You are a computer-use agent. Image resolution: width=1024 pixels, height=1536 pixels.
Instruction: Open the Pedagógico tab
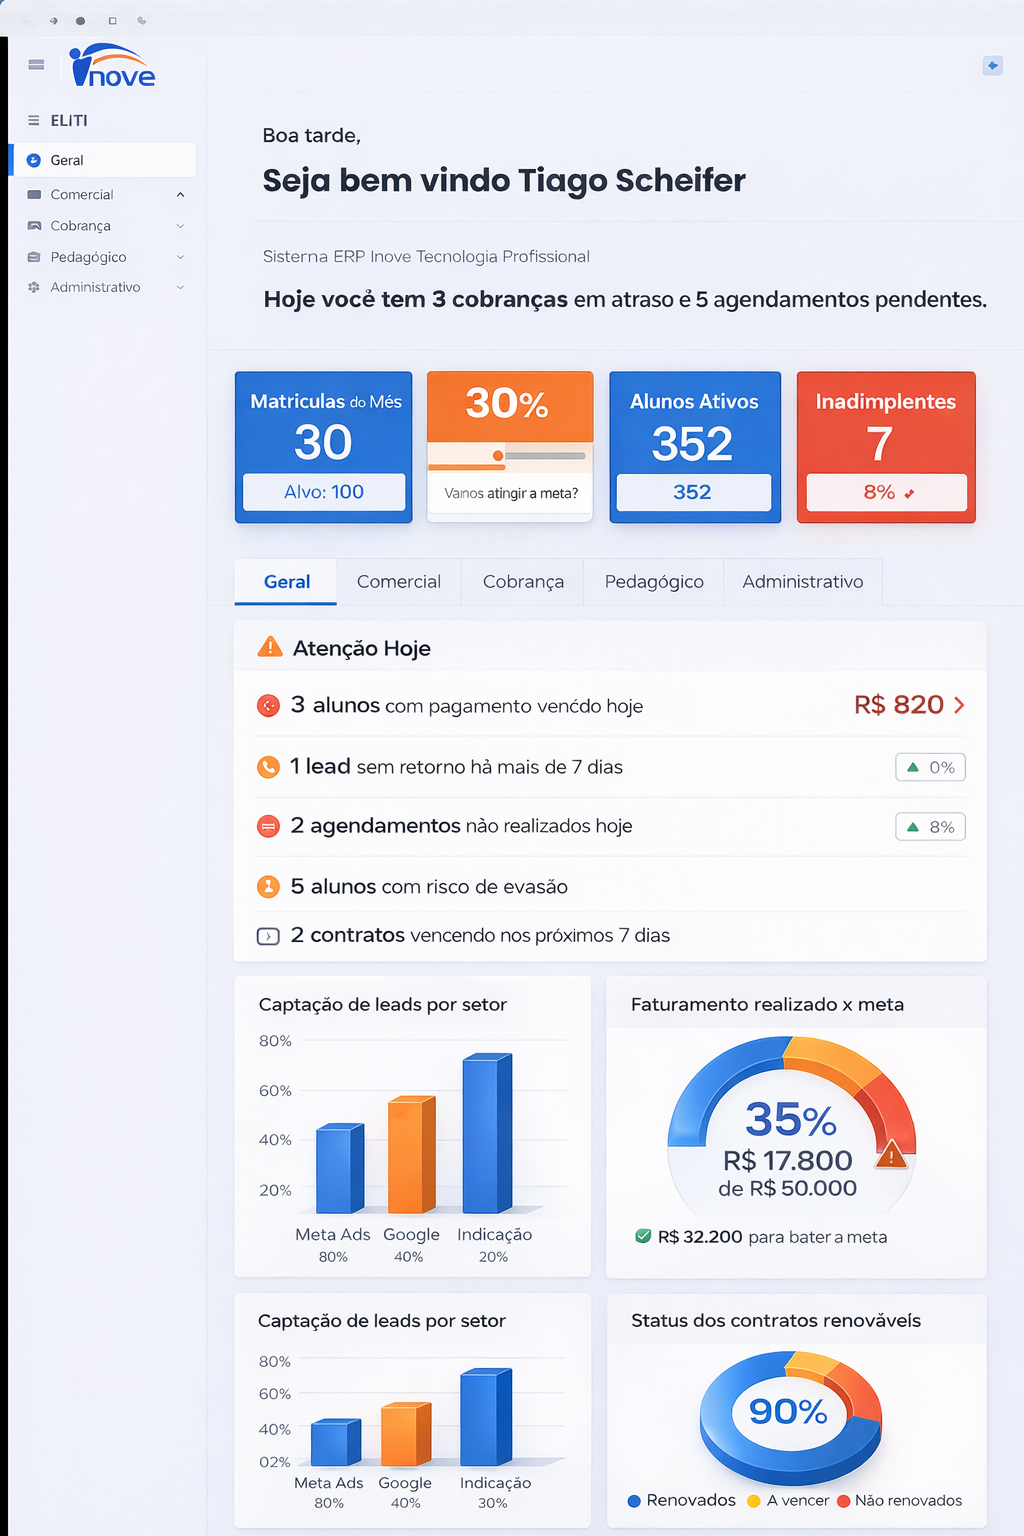pyautogui.click(x=654, y=582)
